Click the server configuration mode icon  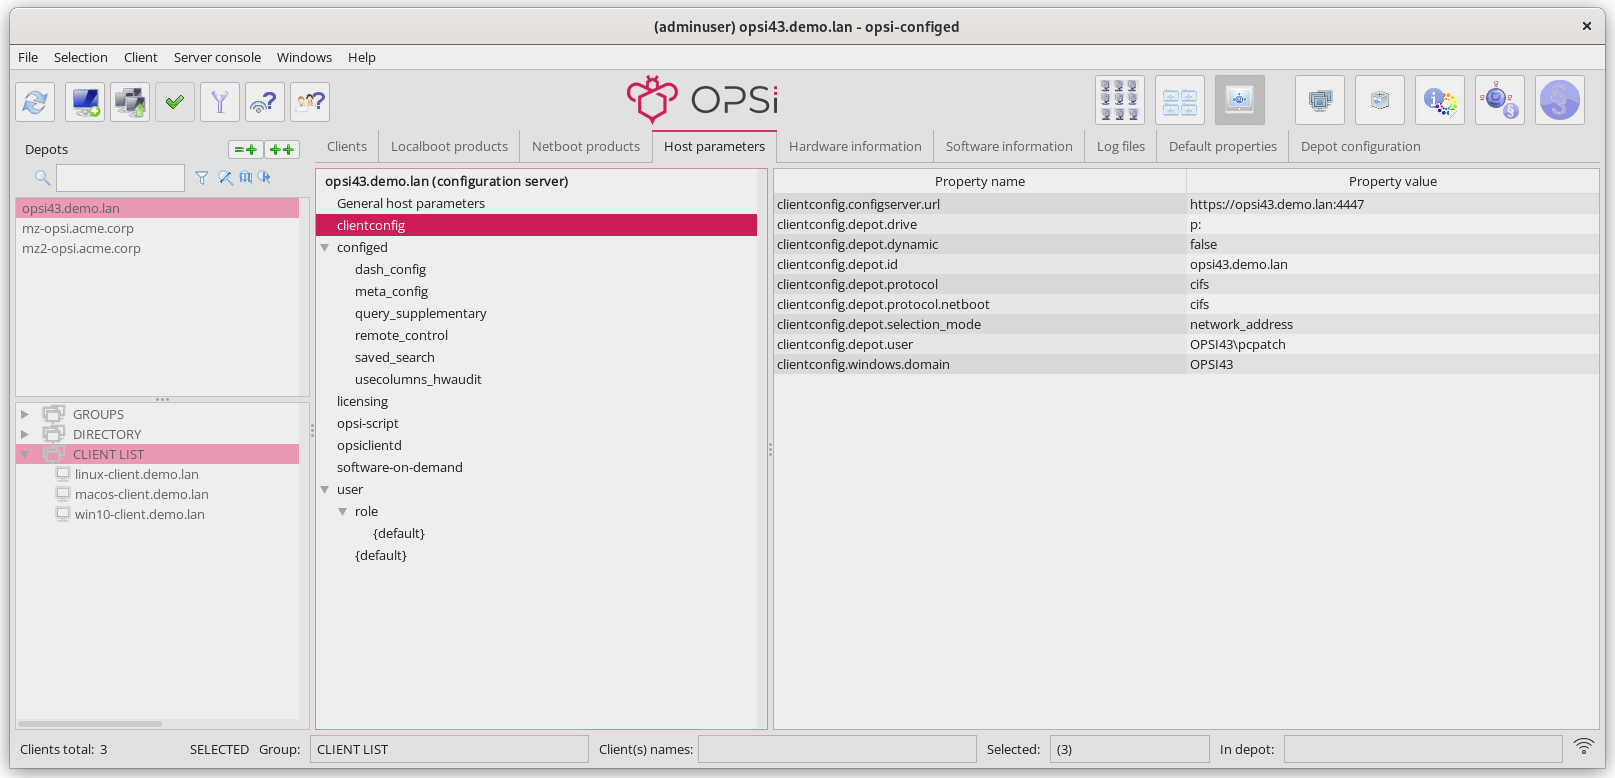1240,100
